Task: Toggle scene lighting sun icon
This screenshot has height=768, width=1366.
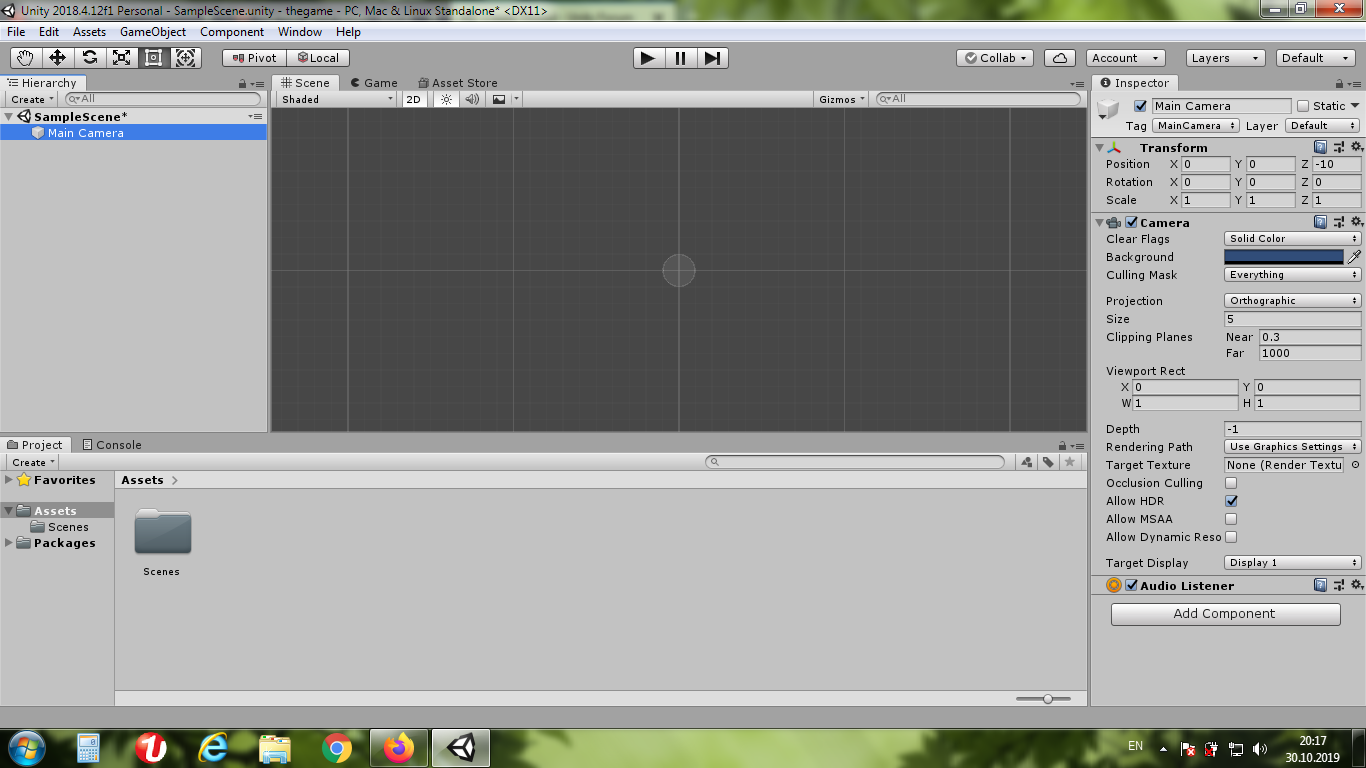Action: [x=447, y=99]
